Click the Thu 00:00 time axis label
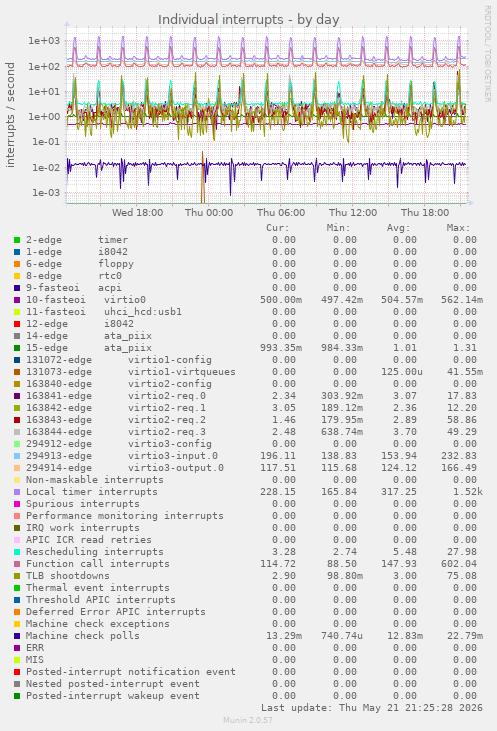 209,213
